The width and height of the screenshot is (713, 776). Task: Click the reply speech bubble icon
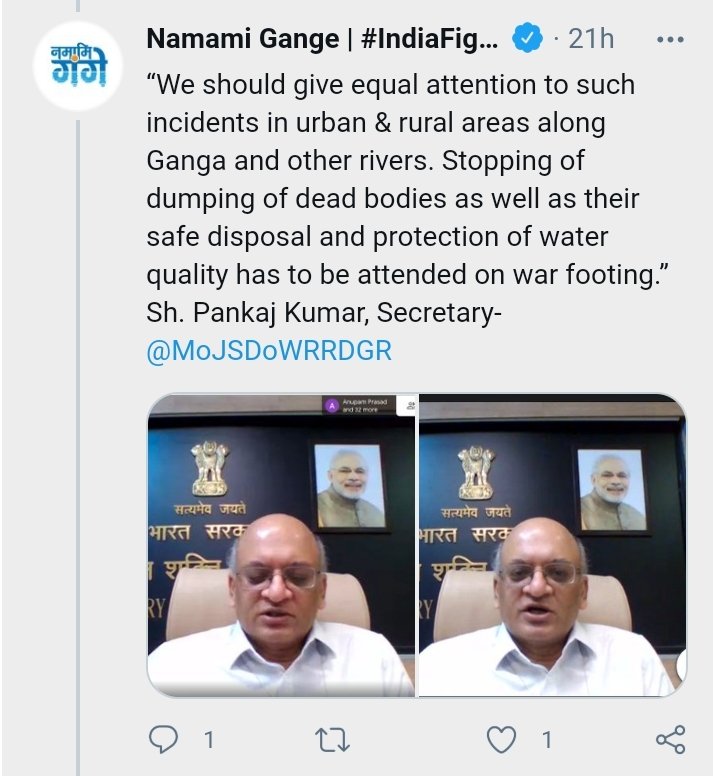pyautogui.click(x=163, y=740)
